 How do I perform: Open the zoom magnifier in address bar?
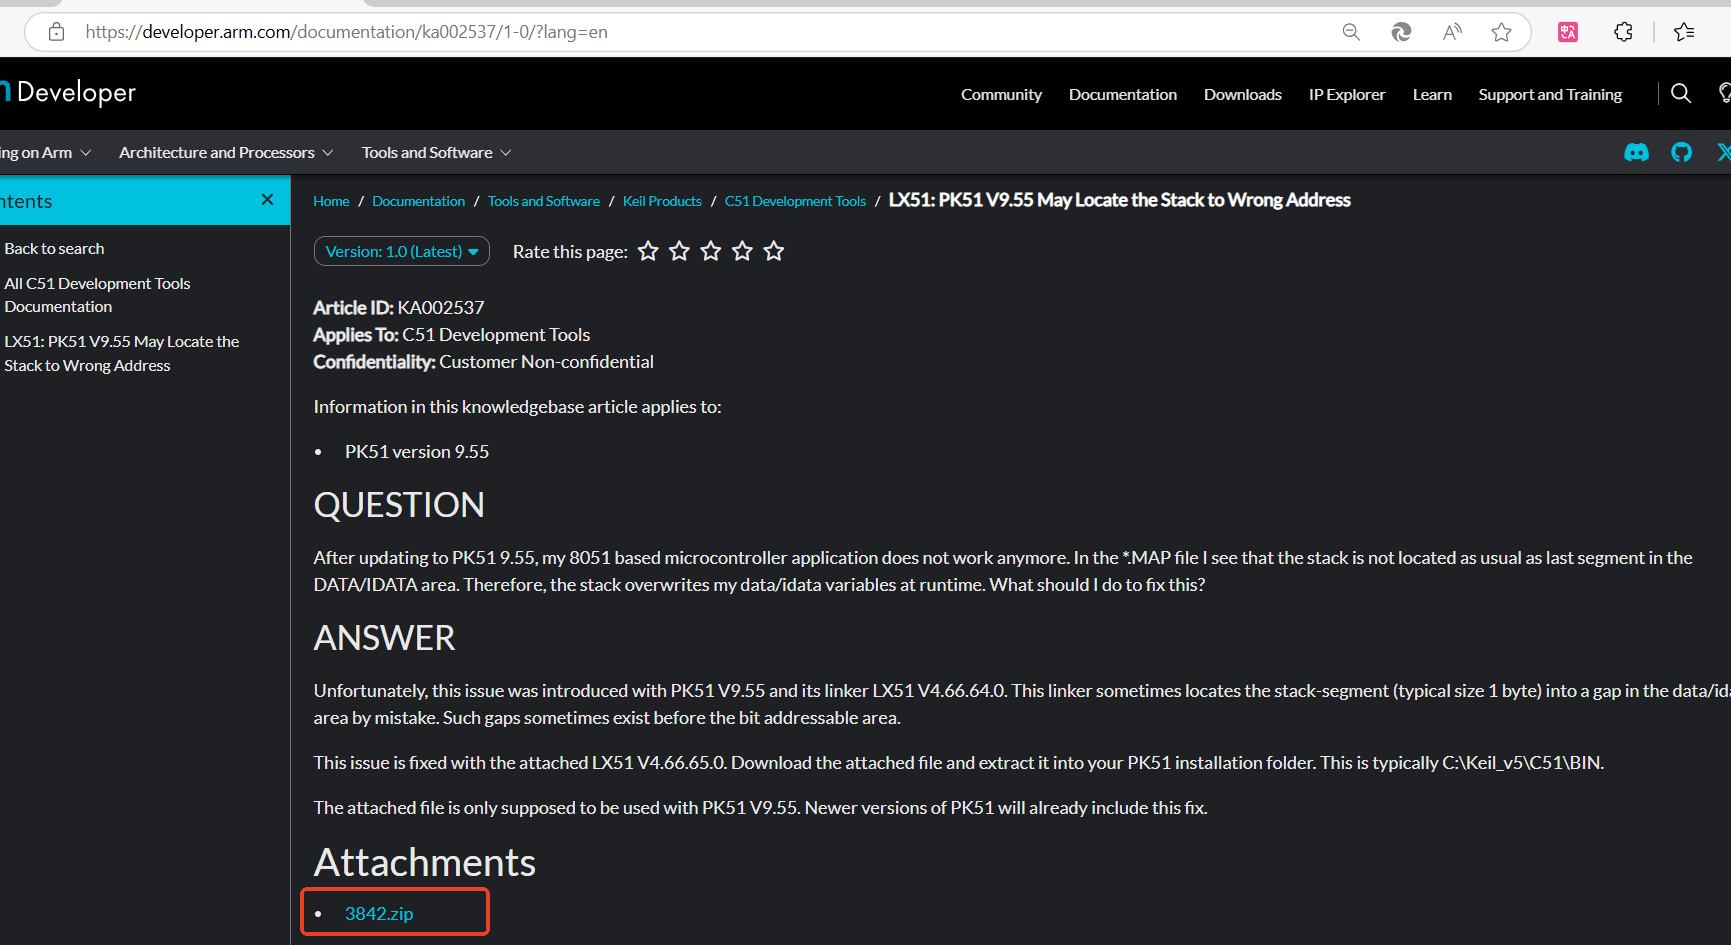pyautogui.click(x=1351, y=32)
